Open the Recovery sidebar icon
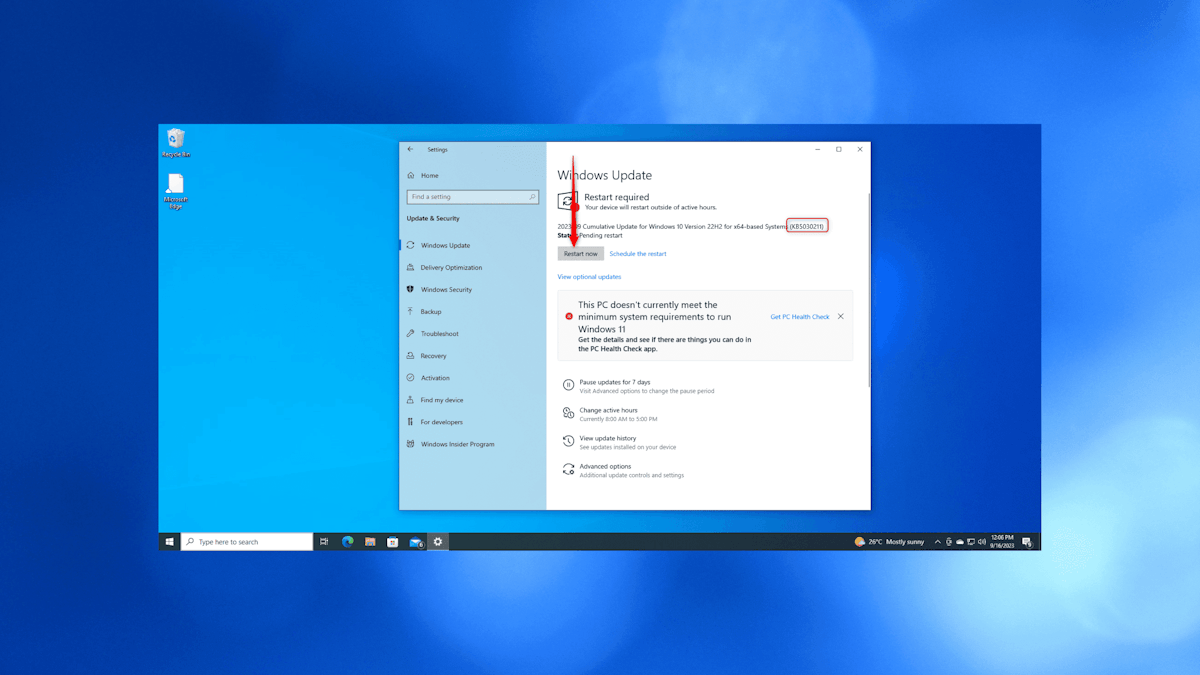 point(409,355)
